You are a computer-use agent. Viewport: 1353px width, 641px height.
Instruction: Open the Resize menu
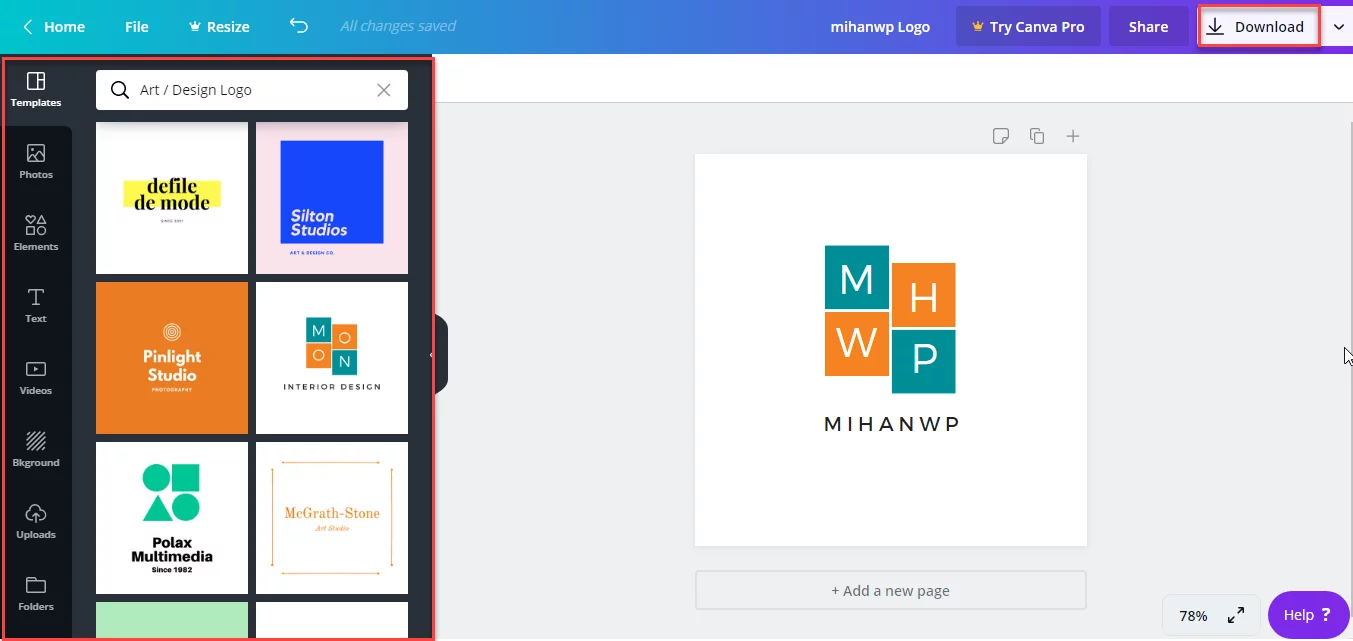[x=219, y=26]
